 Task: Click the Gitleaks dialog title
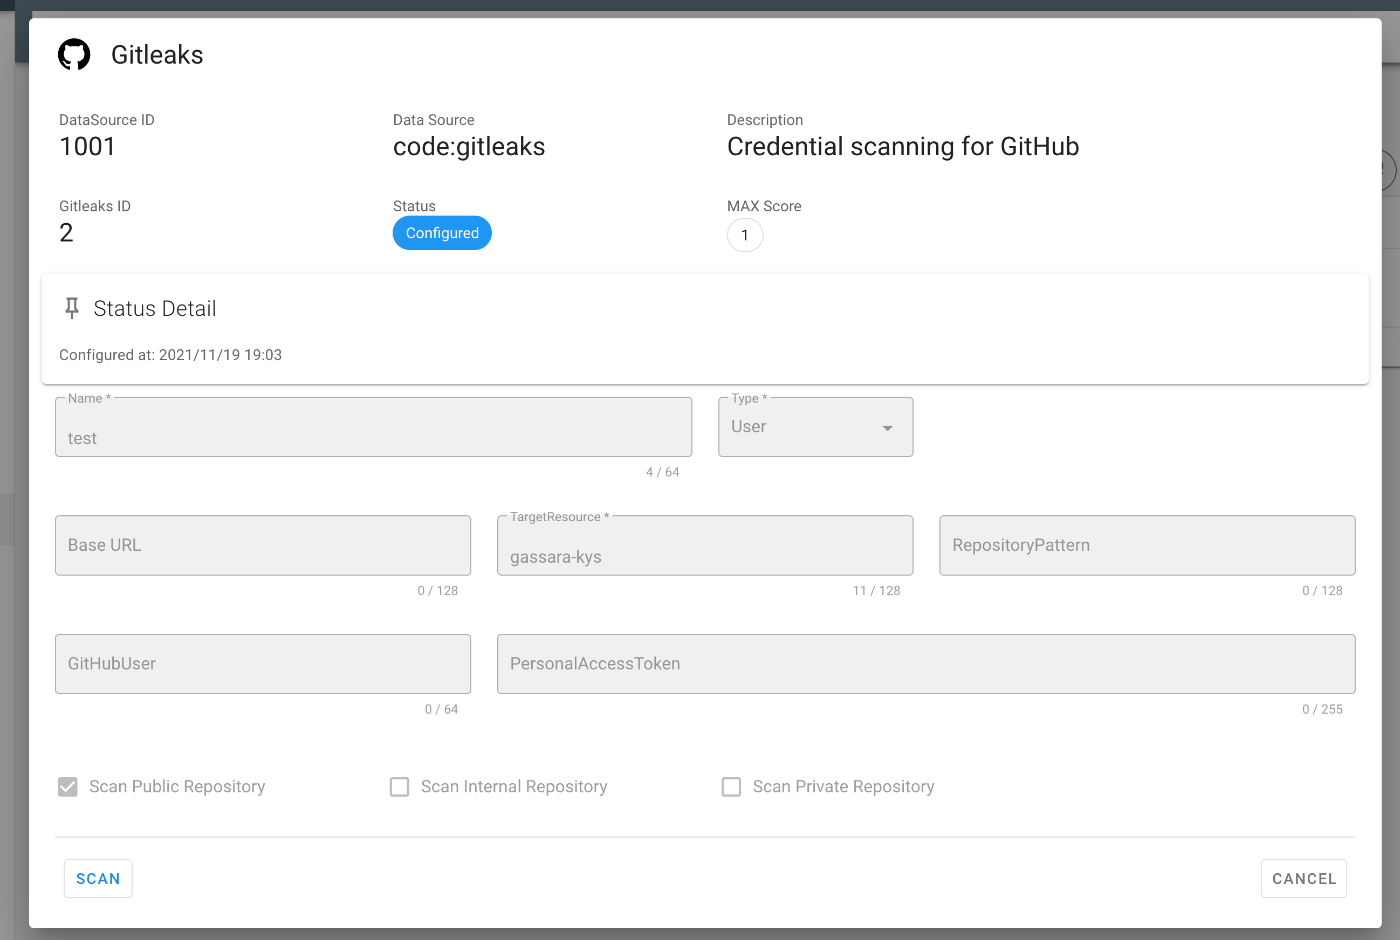157,55
